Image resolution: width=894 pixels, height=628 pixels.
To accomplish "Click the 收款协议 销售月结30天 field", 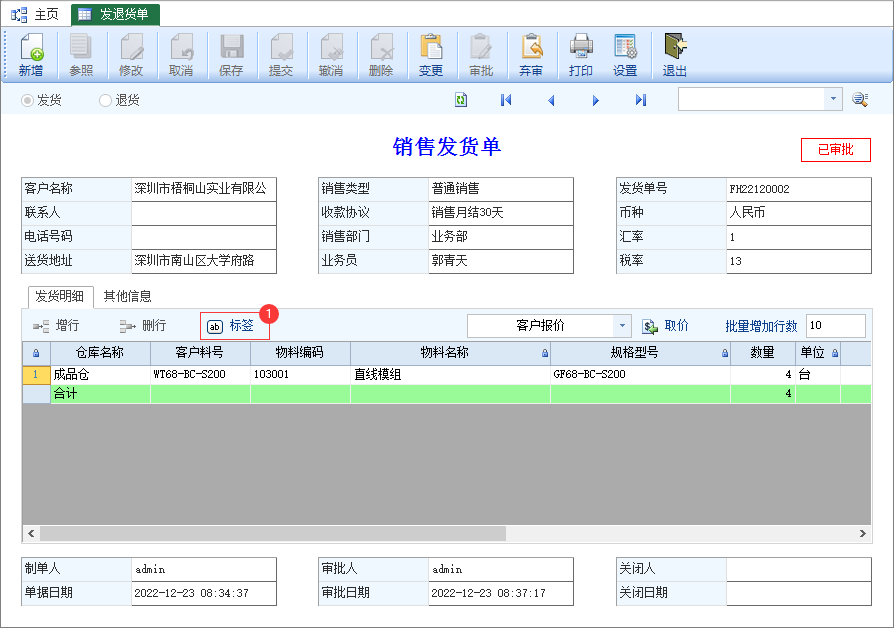I will click(501, 213).
